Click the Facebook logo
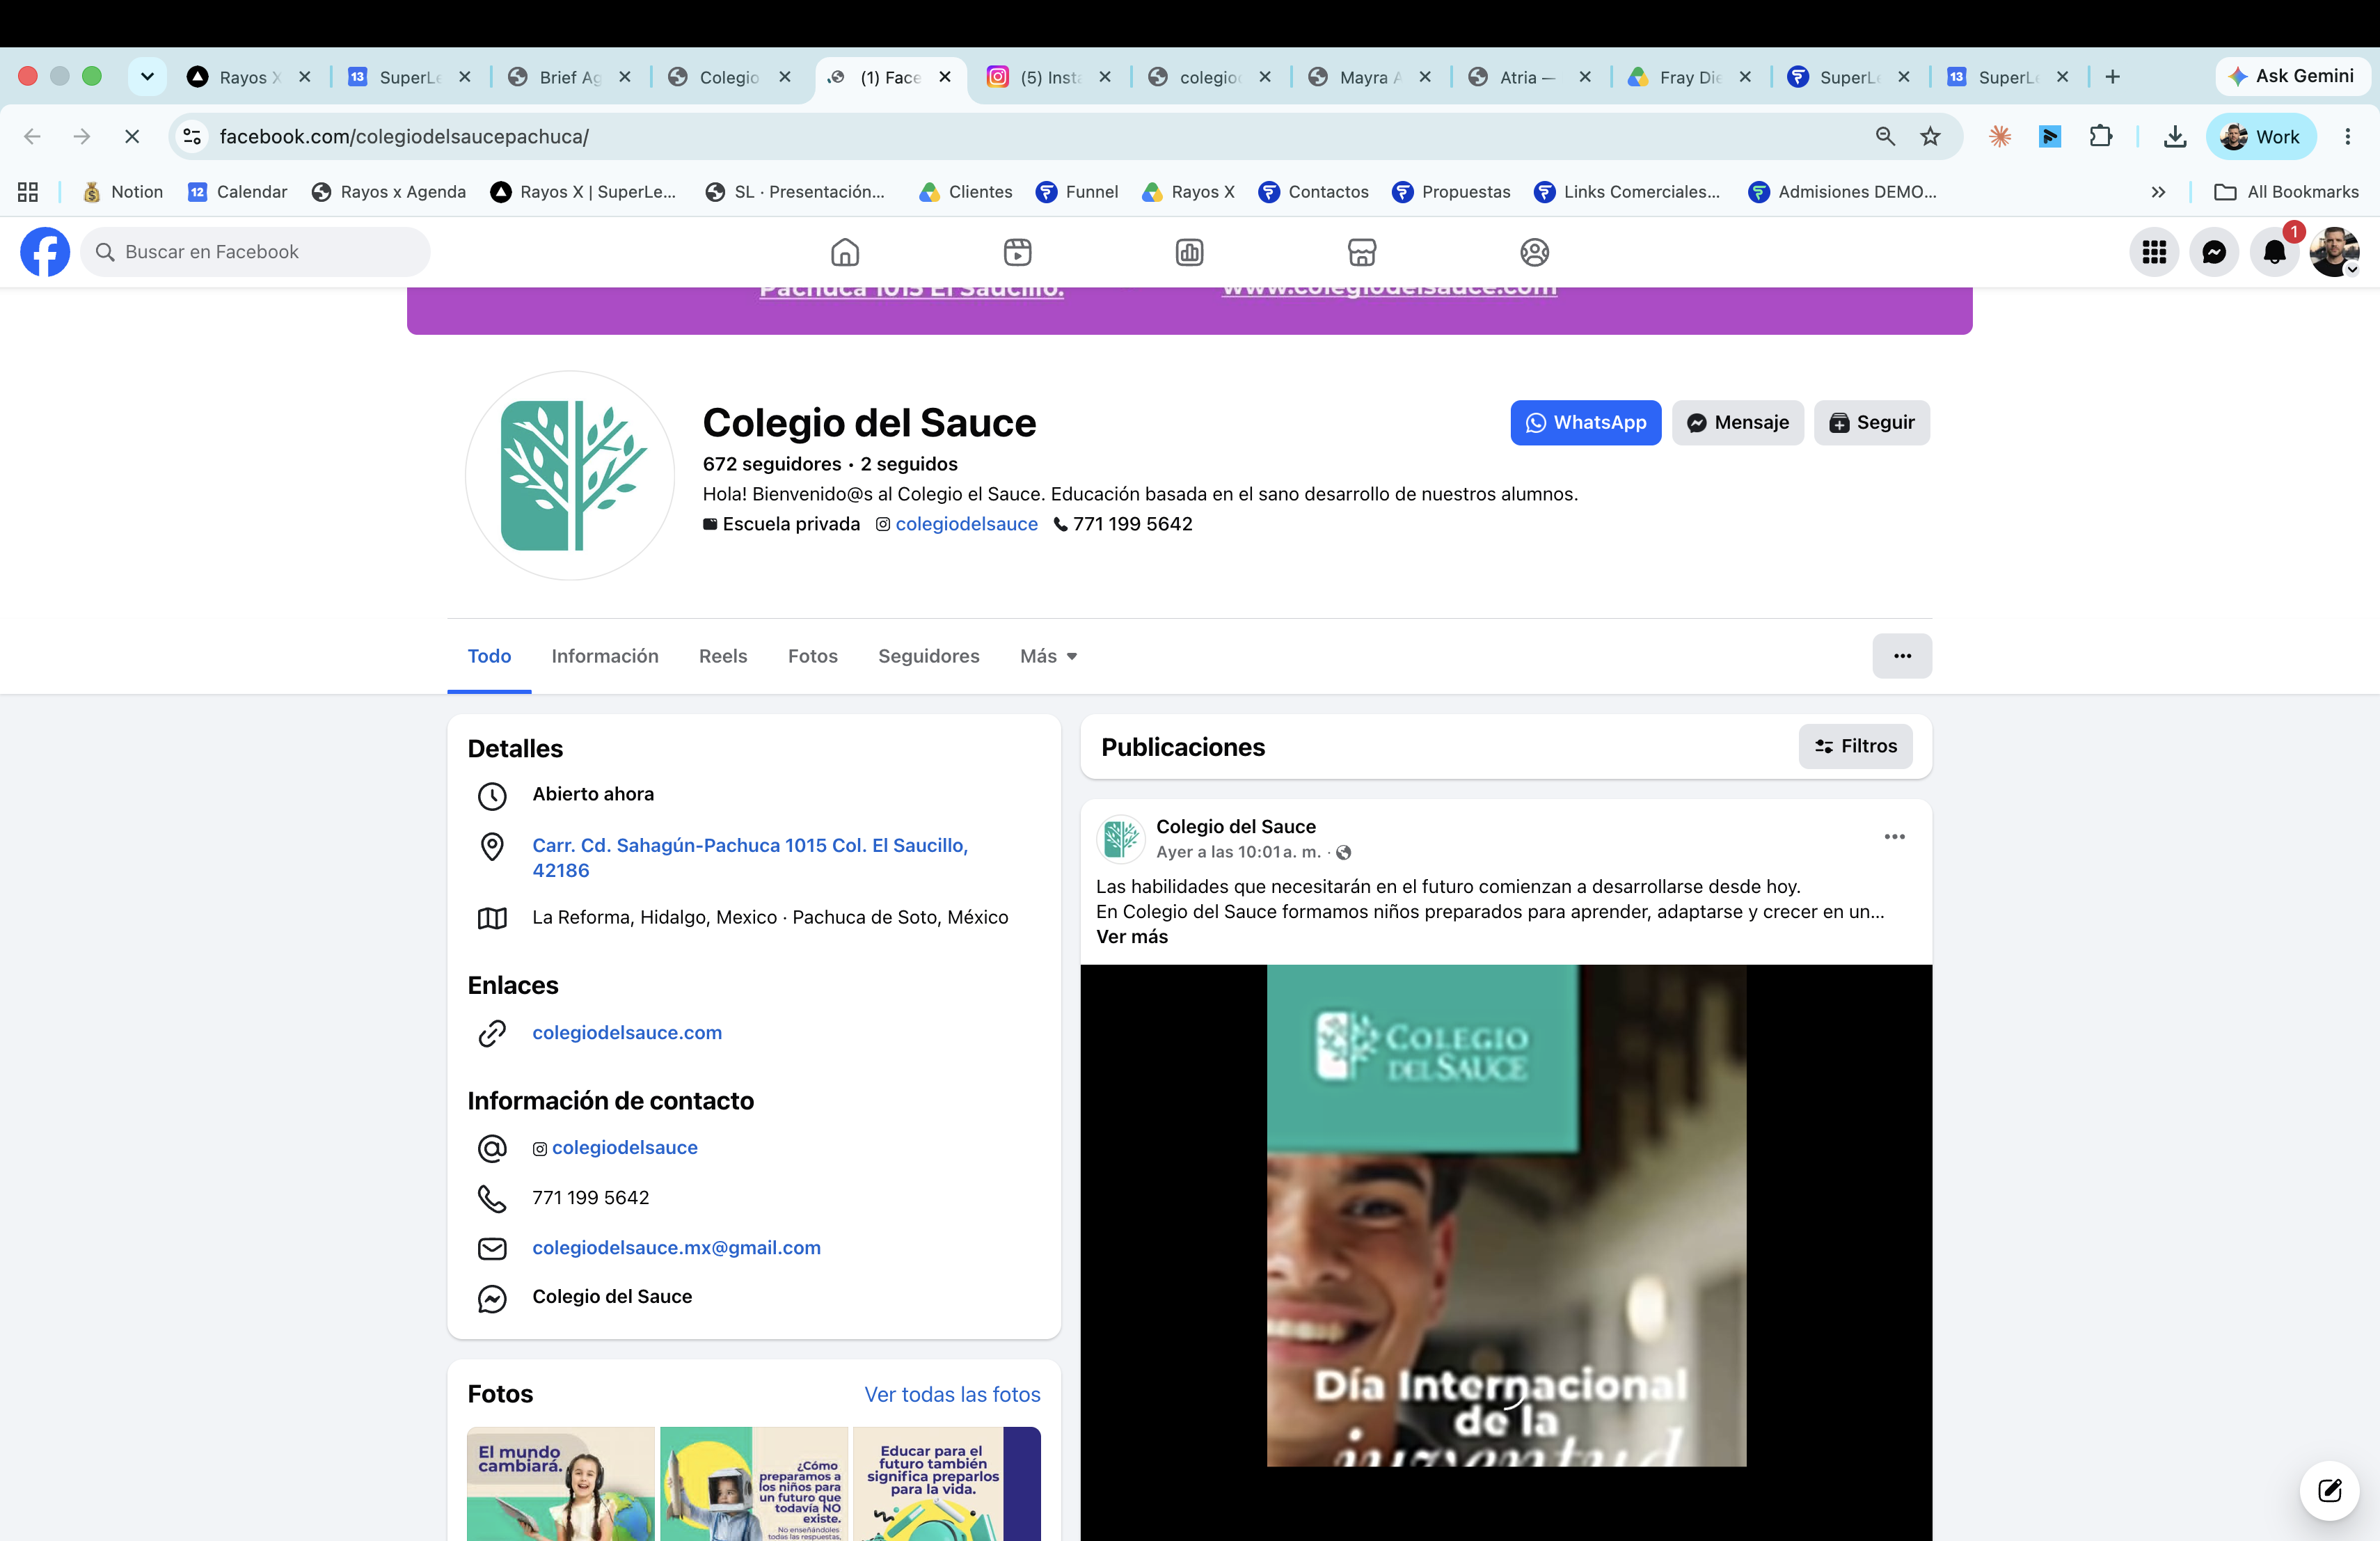 tap(45, 252)
